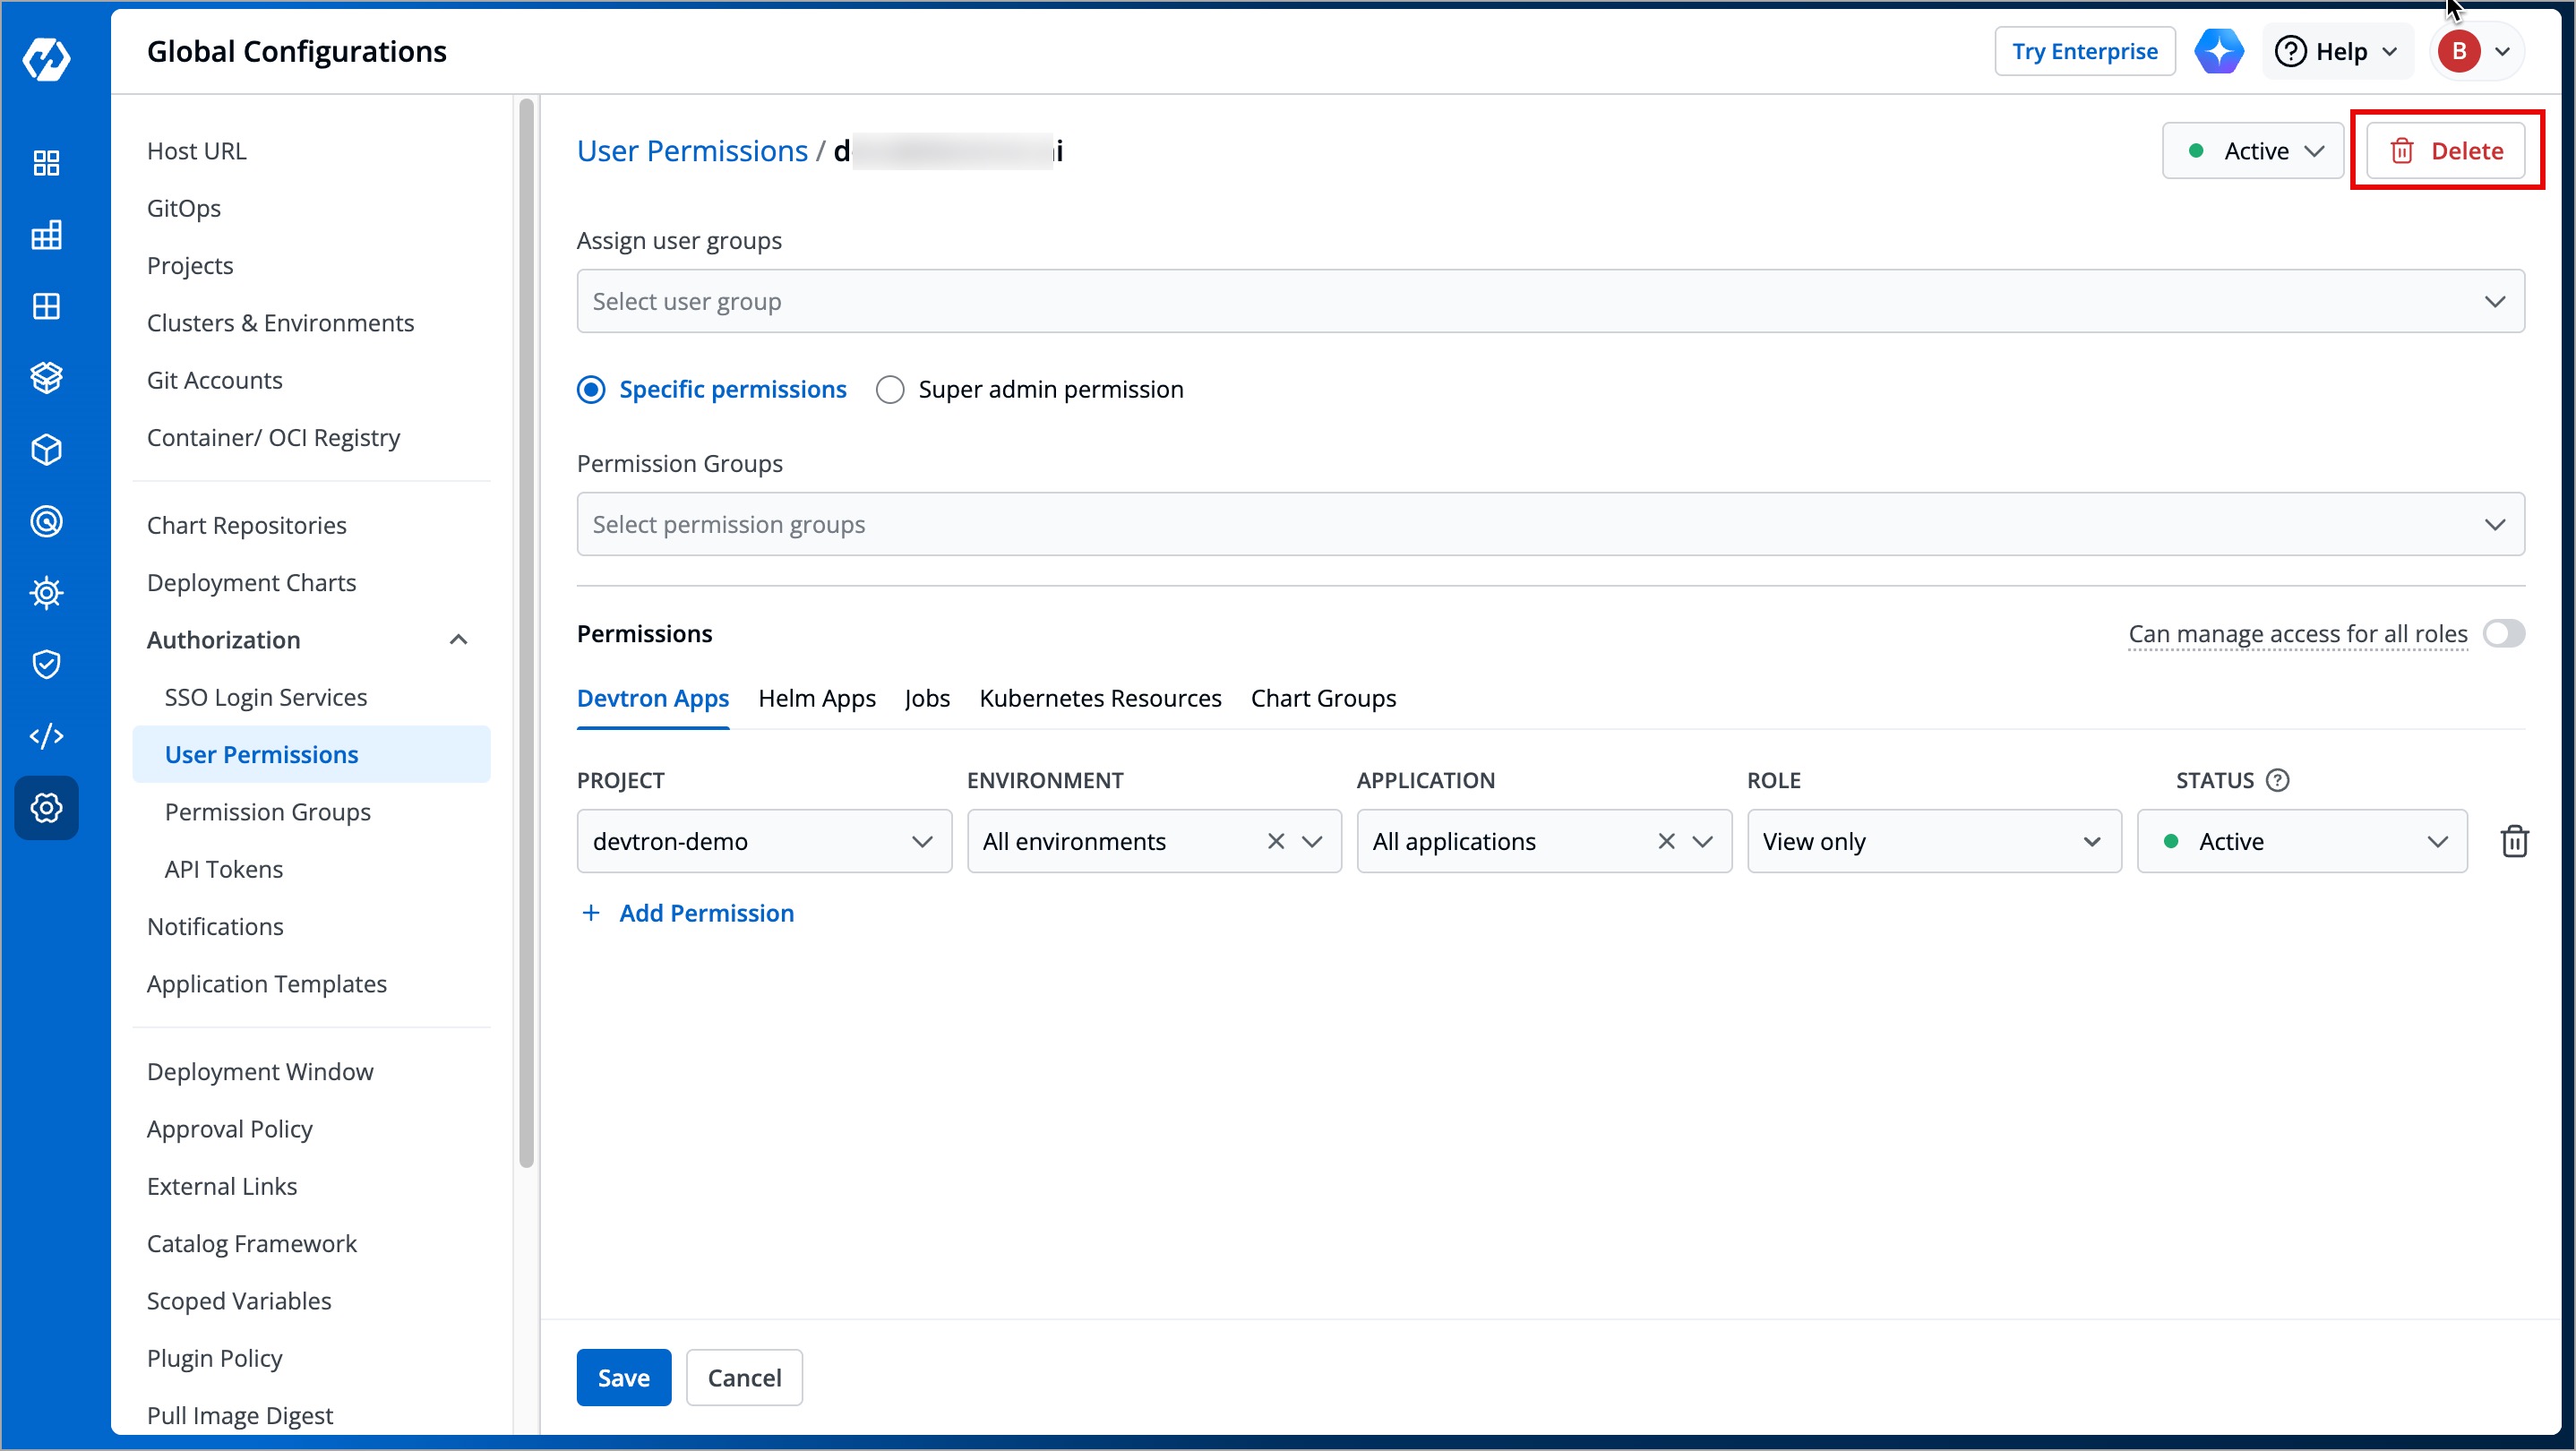Click the four-pane window grid icon in left rail
This screenshot has width=2576, height=1451.
(46, 306)
